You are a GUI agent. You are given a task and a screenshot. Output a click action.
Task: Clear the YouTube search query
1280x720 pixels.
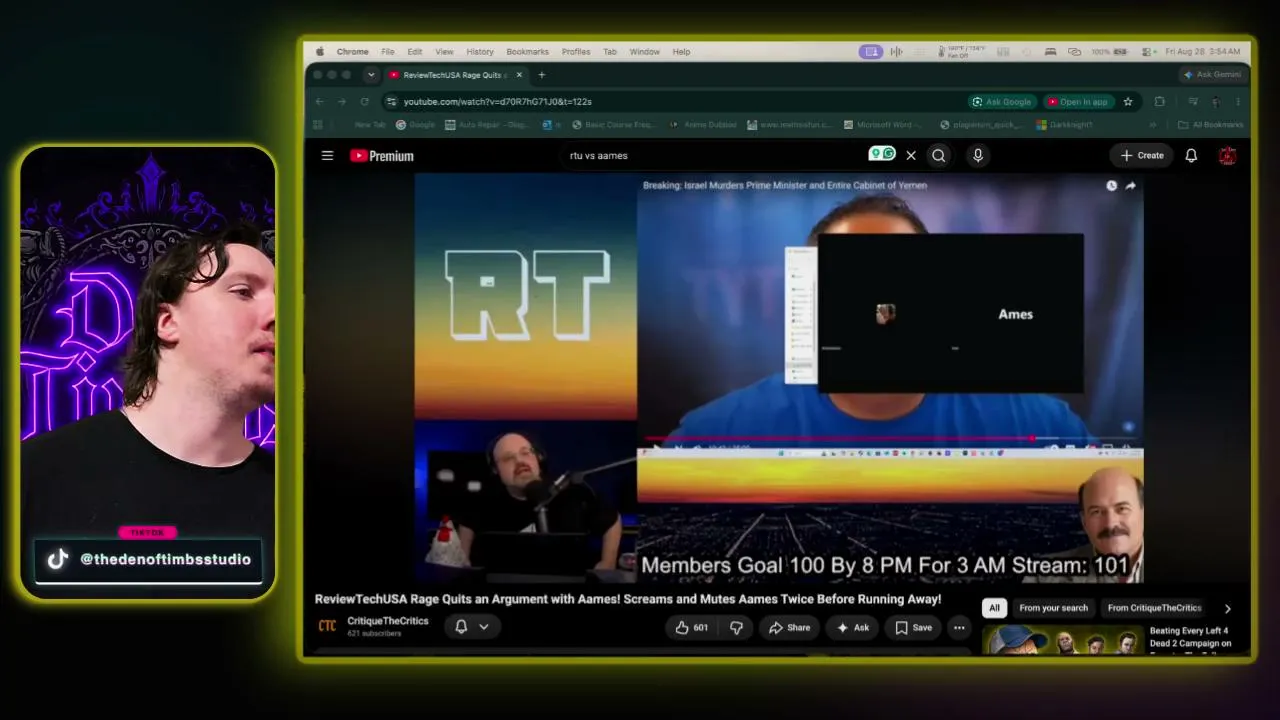tap(911, 155)
